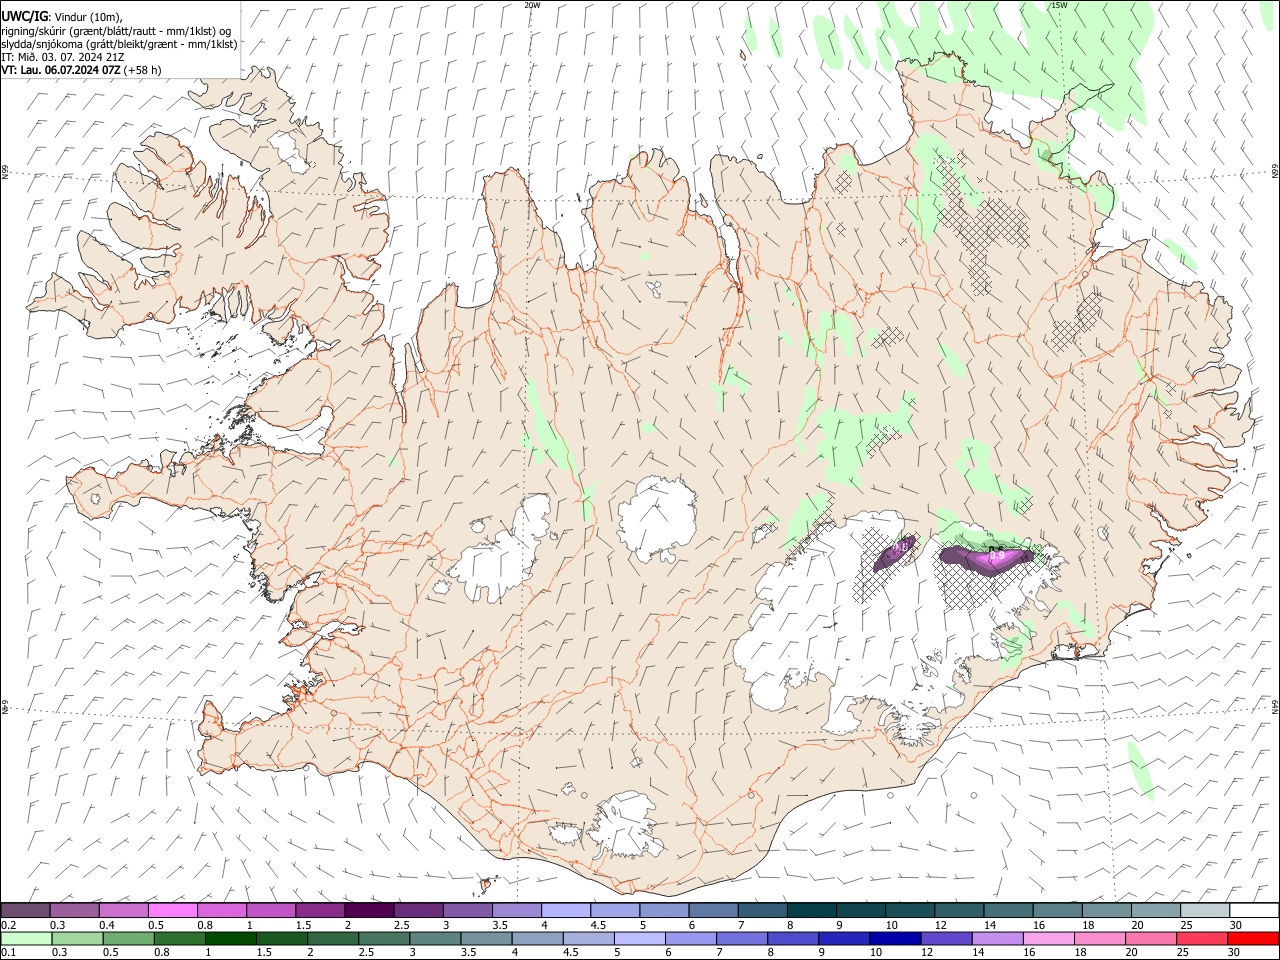Click the grey-green 3 mm rain swatch

(435, 938)
